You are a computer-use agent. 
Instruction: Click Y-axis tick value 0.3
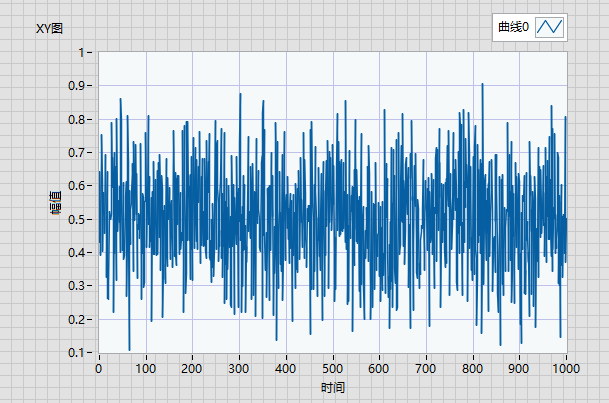77,286
